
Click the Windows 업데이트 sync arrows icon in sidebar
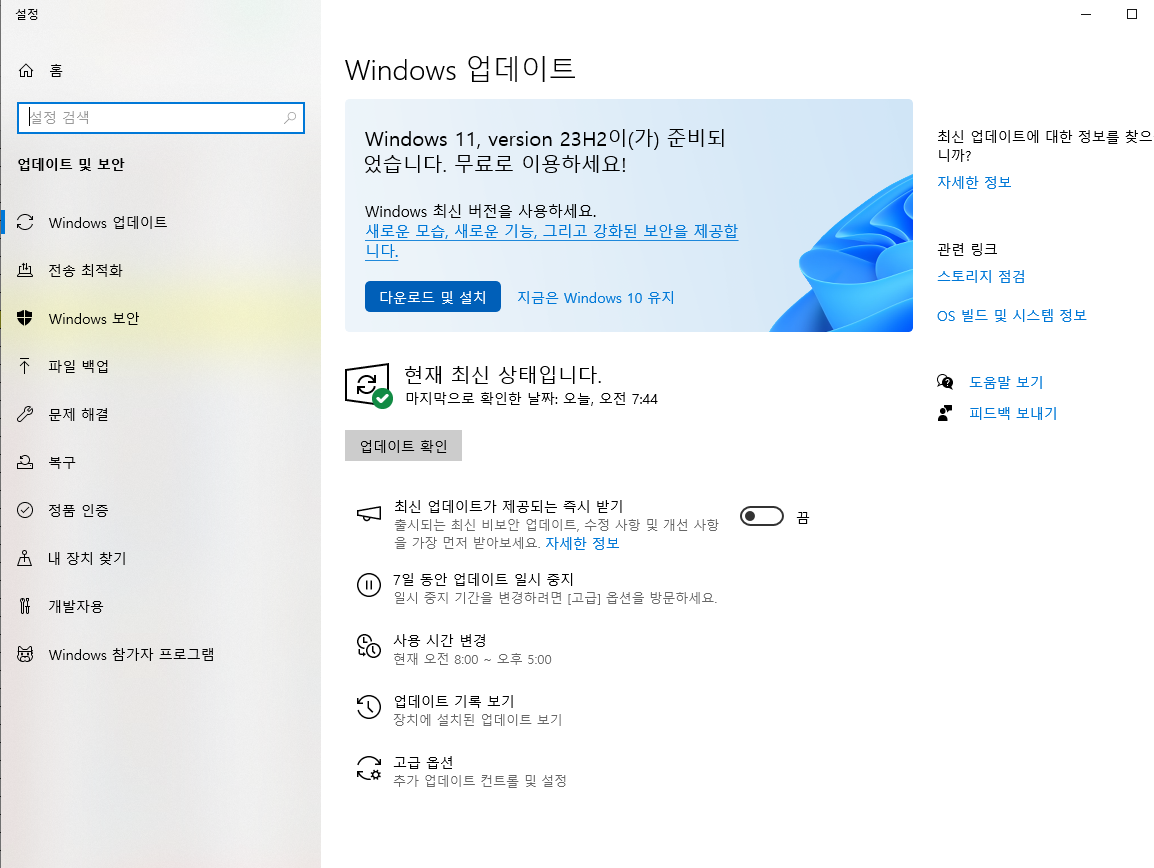[25, 222]
